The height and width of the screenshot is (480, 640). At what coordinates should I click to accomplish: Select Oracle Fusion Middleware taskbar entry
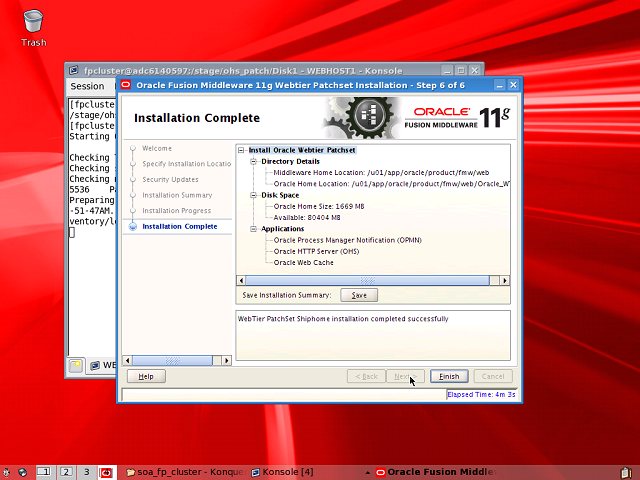click(x=436, y=472)
